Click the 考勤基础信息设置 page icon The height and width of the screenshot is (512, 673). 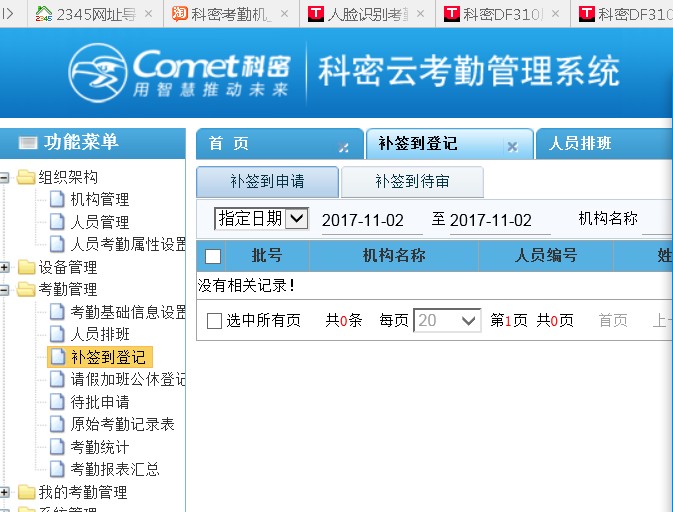pyautogui.click(x=57, y=312)
